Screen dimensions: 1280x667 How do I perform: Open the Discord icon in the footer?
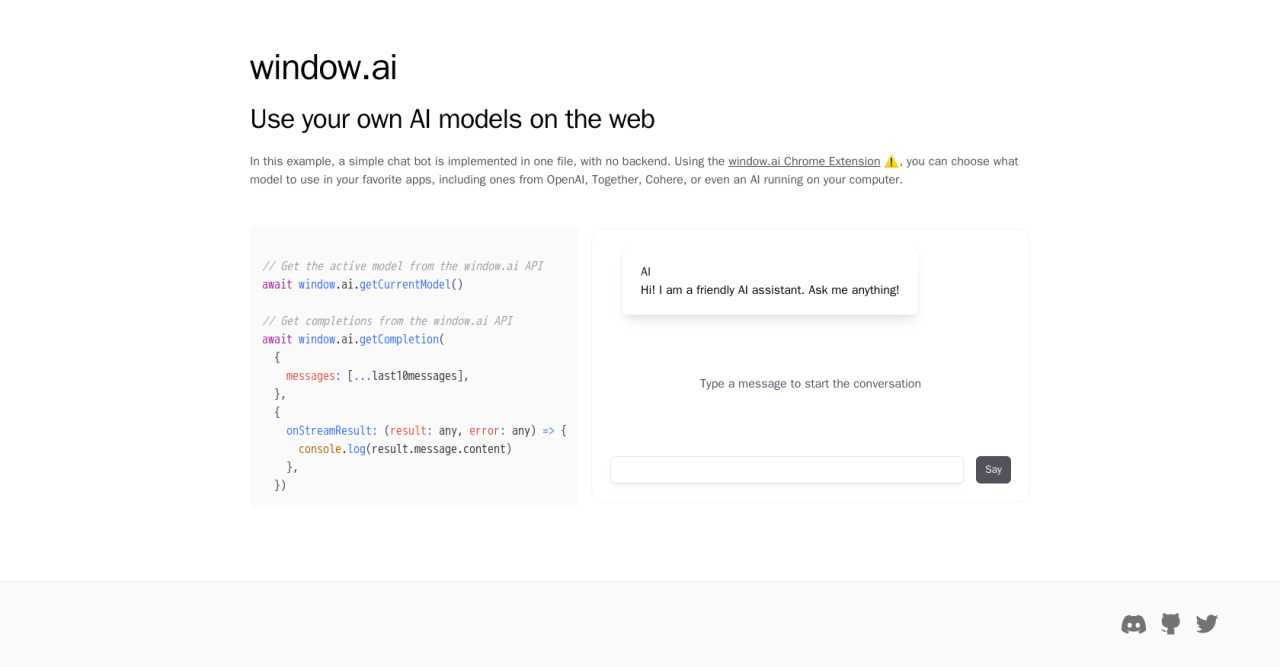[x=1133, y=624]
